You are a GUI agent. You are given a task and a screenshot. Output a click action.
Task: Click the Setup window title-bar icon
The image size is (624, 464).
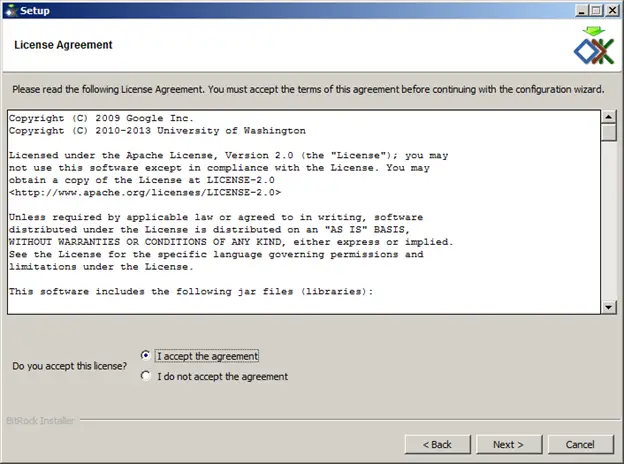pos(11,10)
